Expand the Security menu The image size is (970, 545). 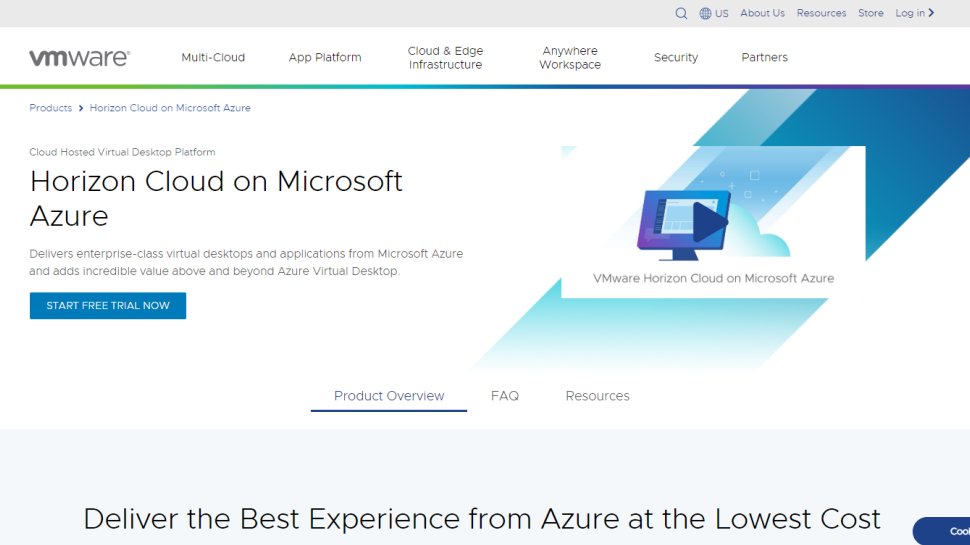(676, 58)
